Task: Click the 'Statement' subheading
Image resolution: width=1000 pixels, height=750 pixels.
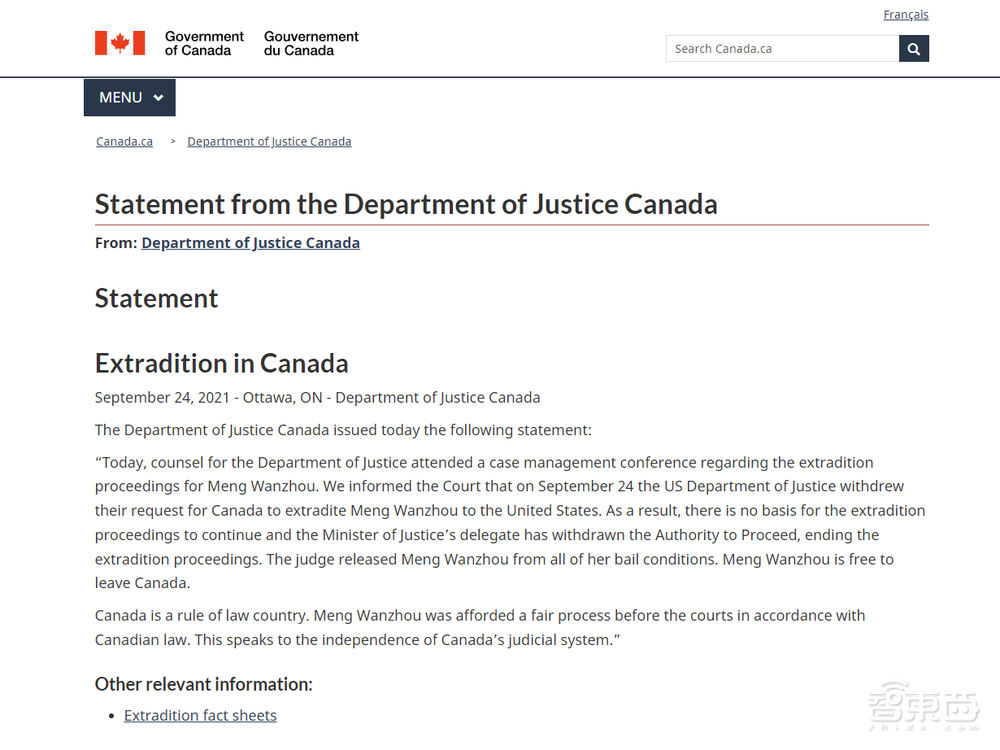Action: pos(156,298)
